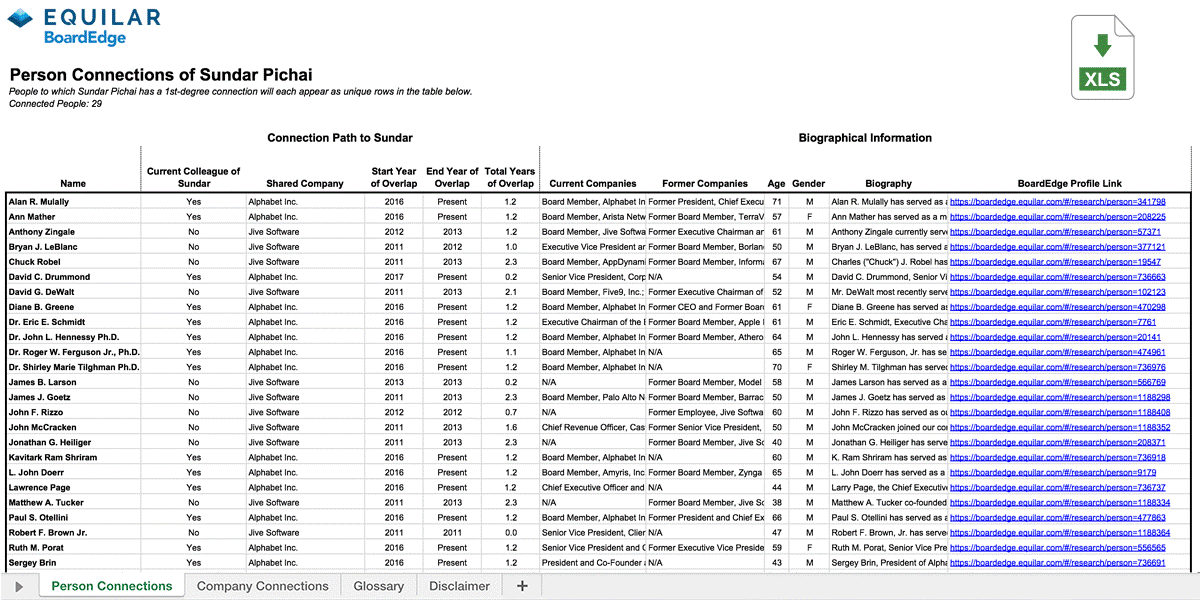Select the Current Colleague cell for Bryan J. LeBlanc
Screen dimensions: 1200x600
[194, 247]
